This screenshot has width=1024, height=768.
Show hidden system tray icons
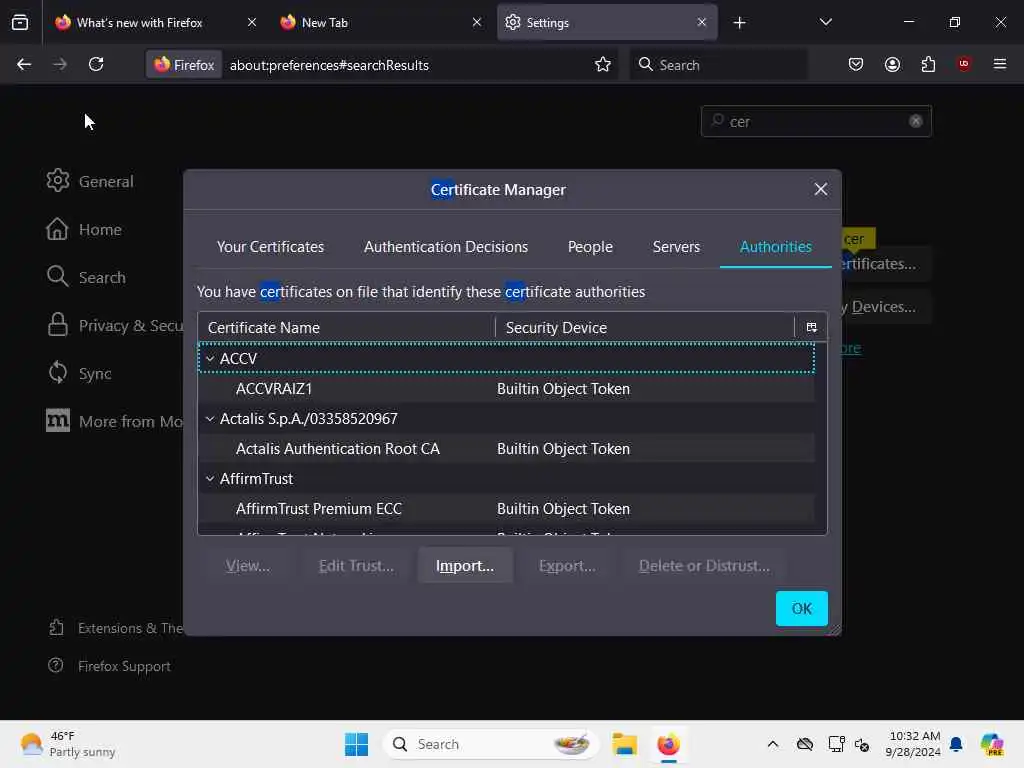click(x=773, y=744)
